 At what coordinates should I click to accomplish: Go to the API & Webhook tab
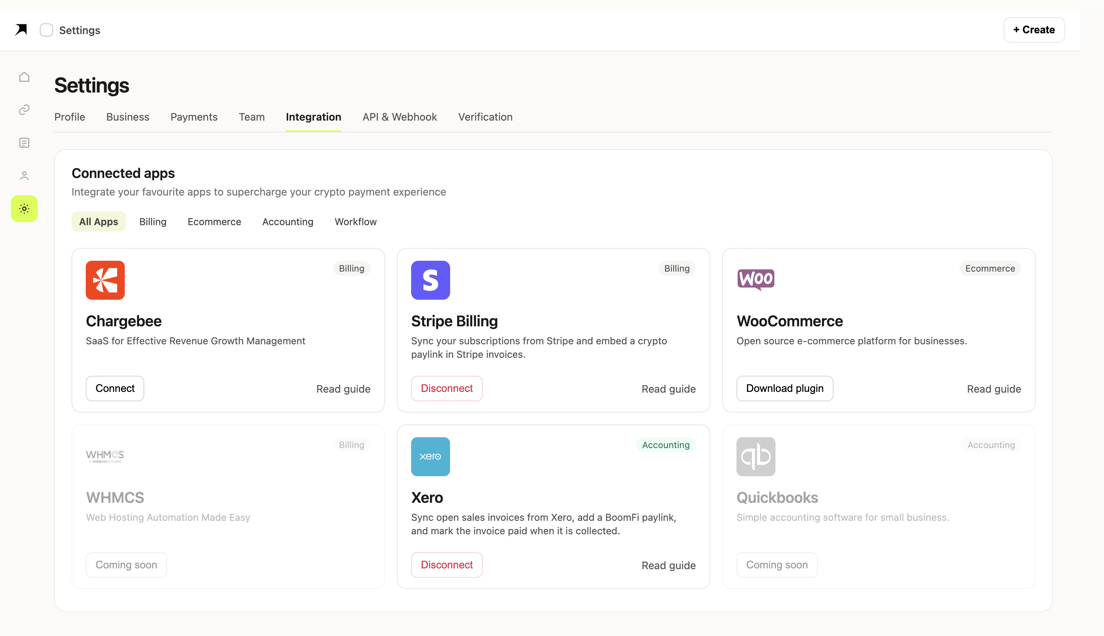point(399,117)
